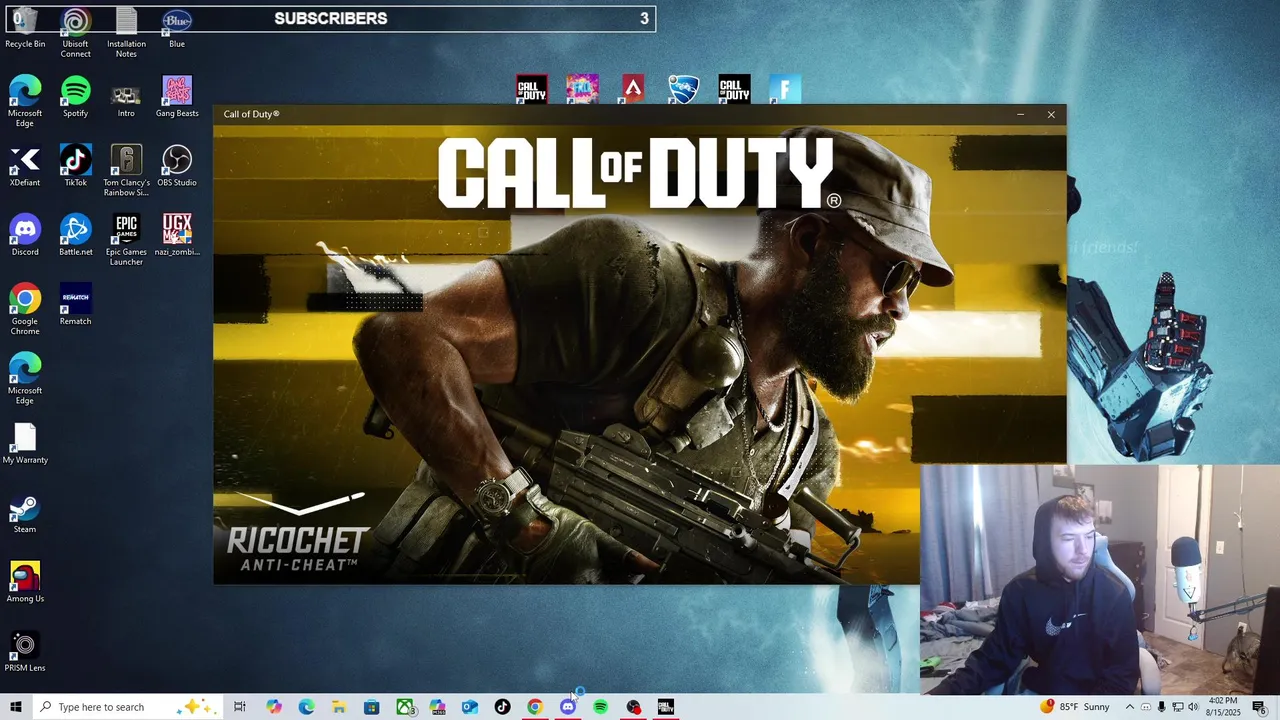Click the taskbar search box
Image resolution: width=1280 pixels, height=720 pixels.
129,707
